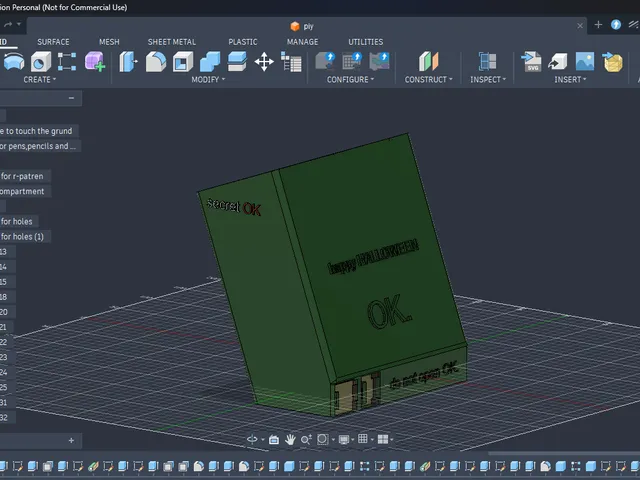Select browser item 'for r-patren'

pos(24,176)
